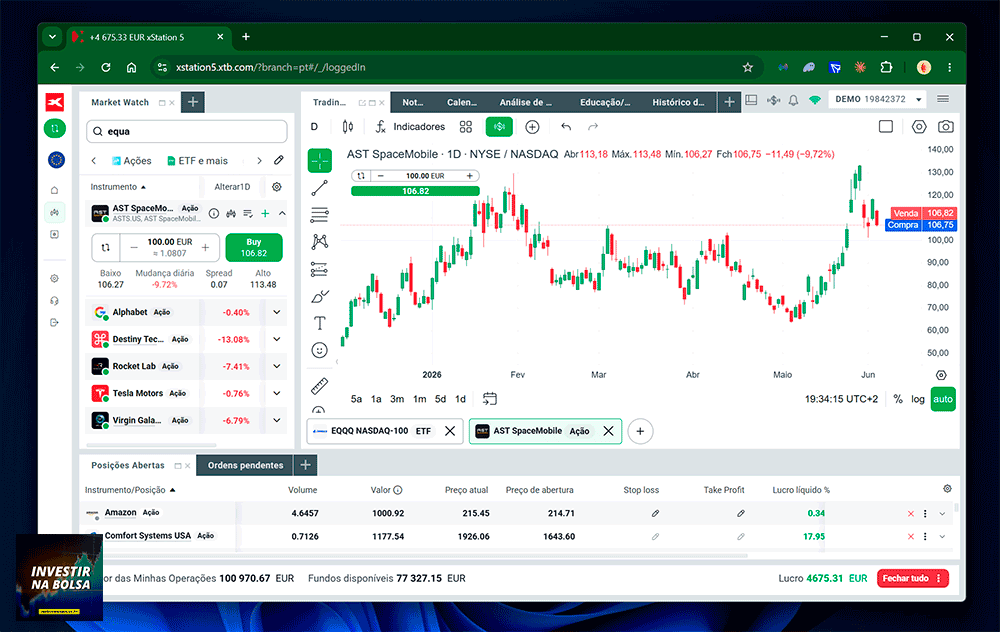
Task: Open the emoji icons tool
Action: tap(320, 350)
